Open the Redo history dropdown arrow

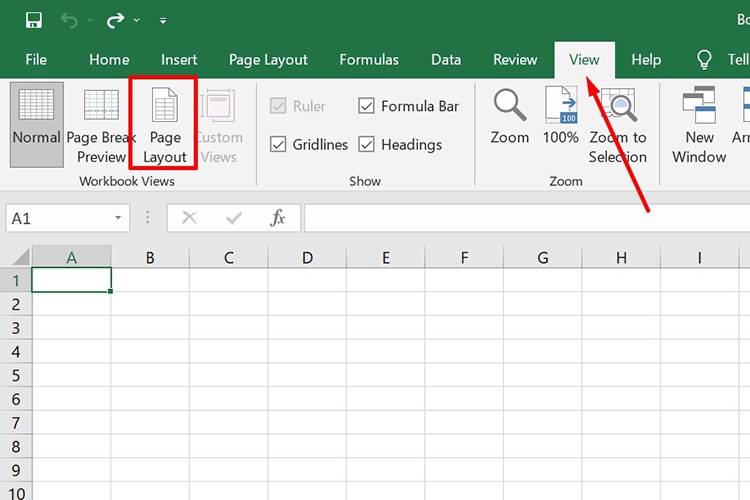point(137,21)
